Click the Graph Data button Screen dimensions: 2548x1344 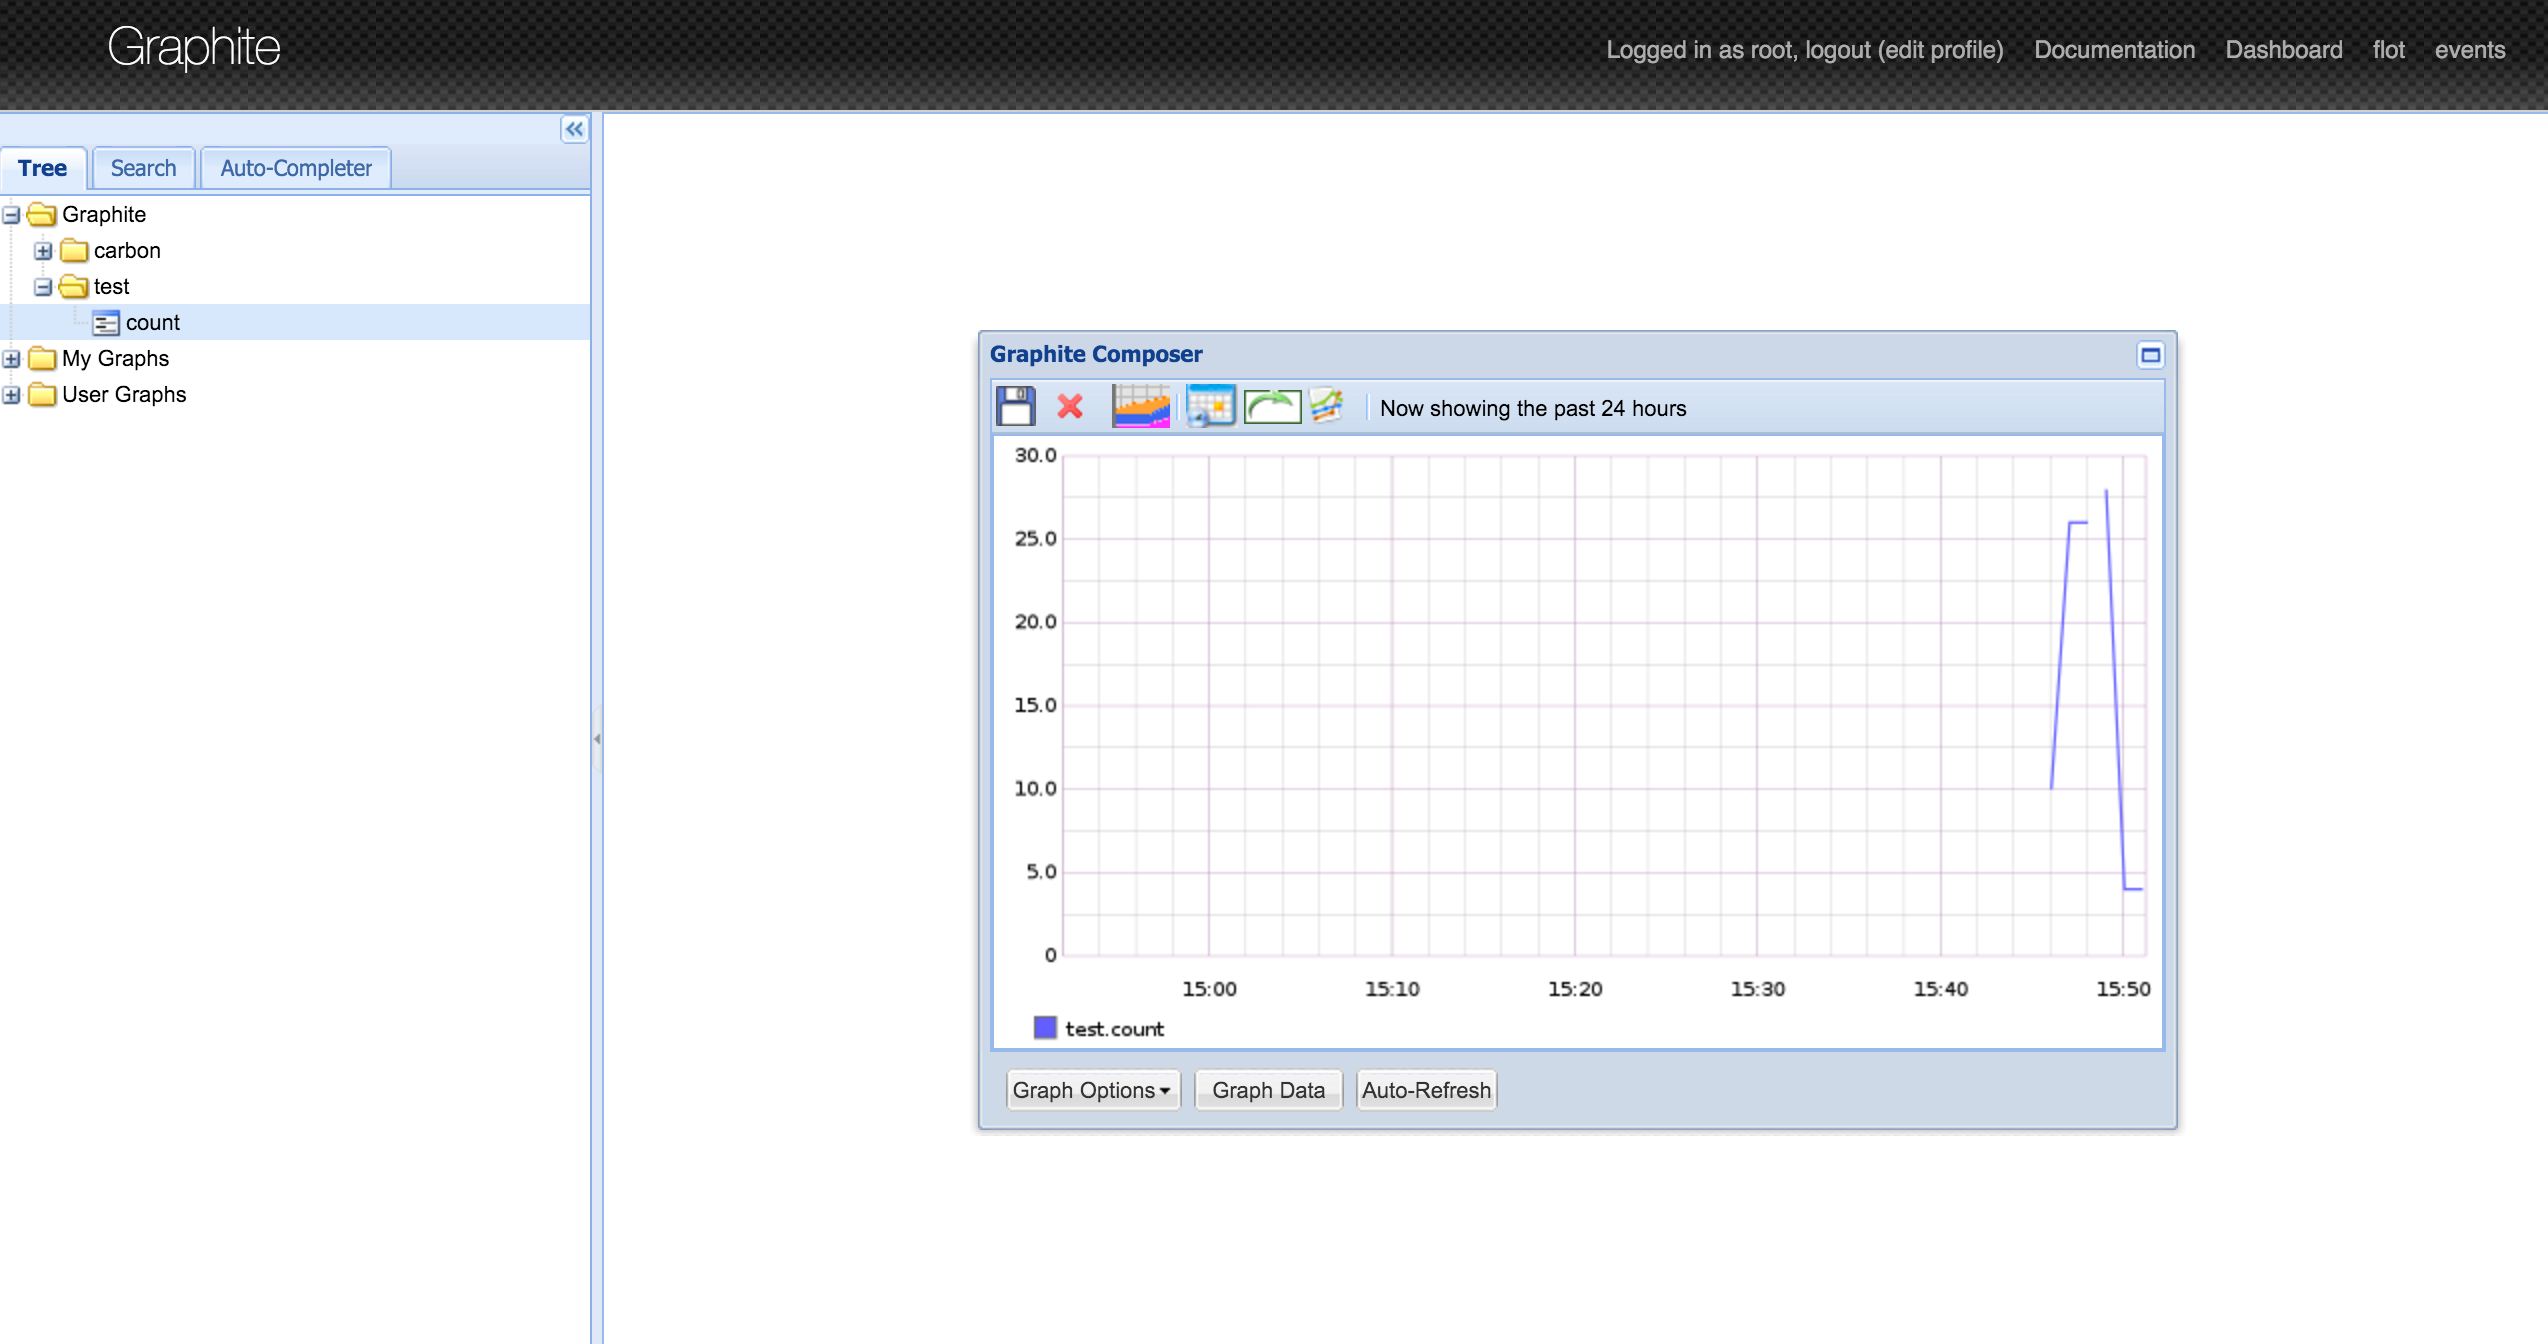click(x=1268, y=1090)
